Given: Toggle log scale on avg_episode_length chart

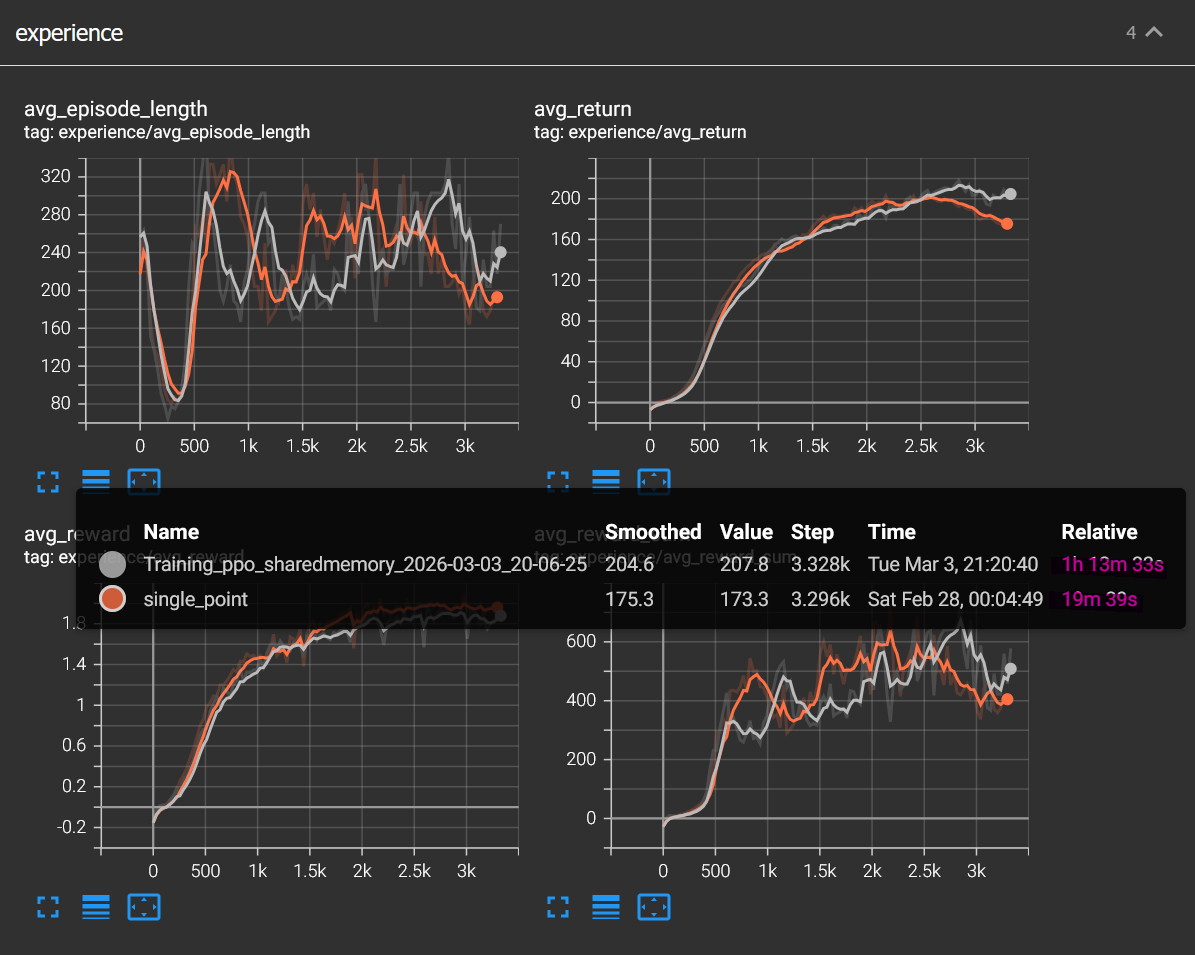Looking at the screenshot, I should 96,481.
